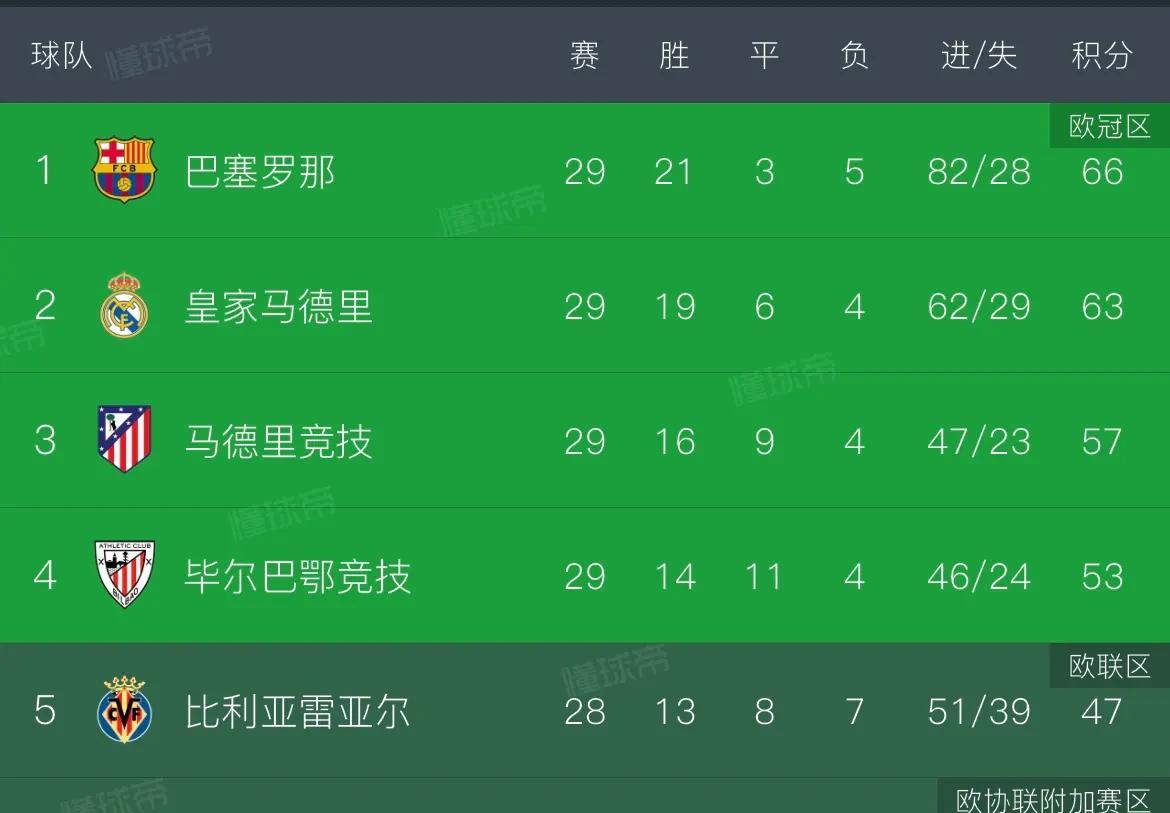The height and width of the screenshot is (813, 1170).
Task: Click the Athletic Bilbao club crest
Action: [124, 574]
